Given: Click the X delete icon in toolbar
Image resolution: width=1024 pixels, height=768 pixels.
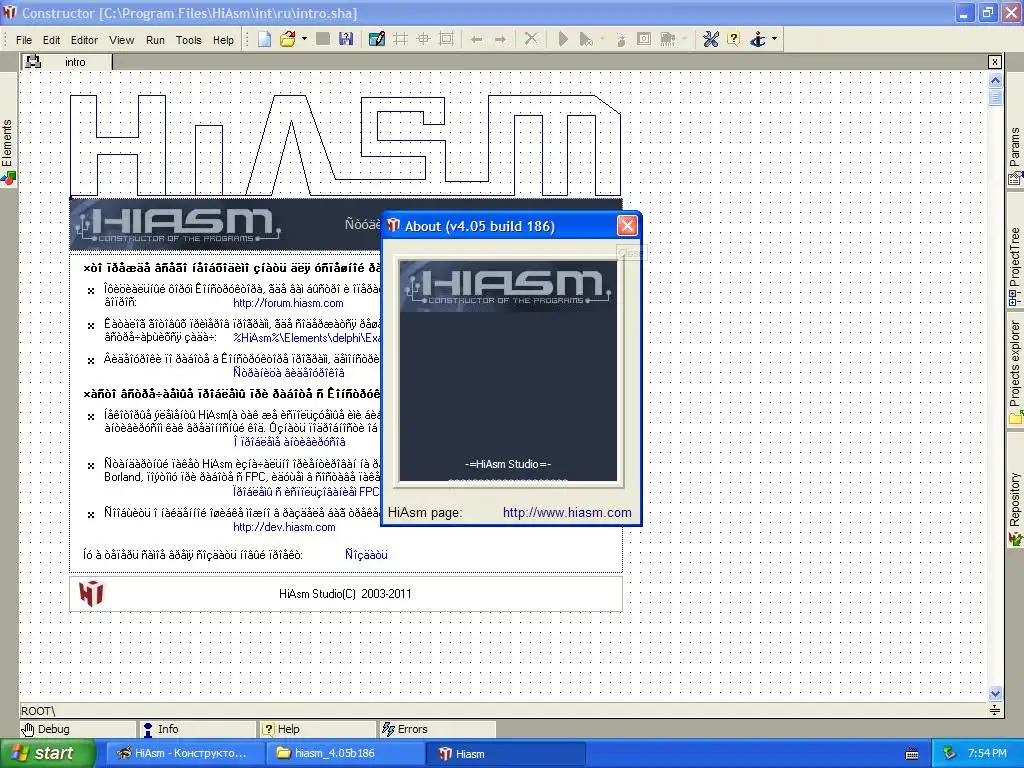Looking at the screenshot, I should [532, 39].
